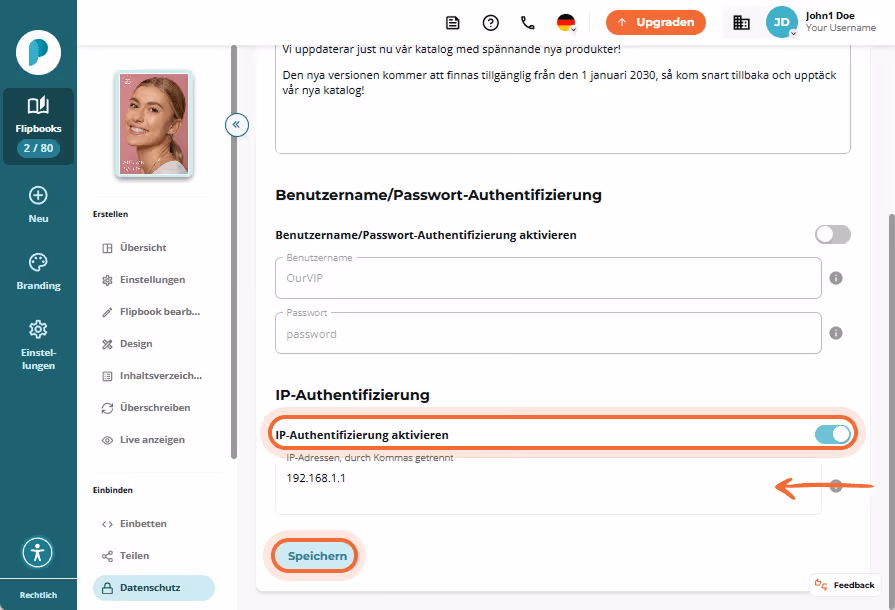Click the phone contact icon

(528, 23)
